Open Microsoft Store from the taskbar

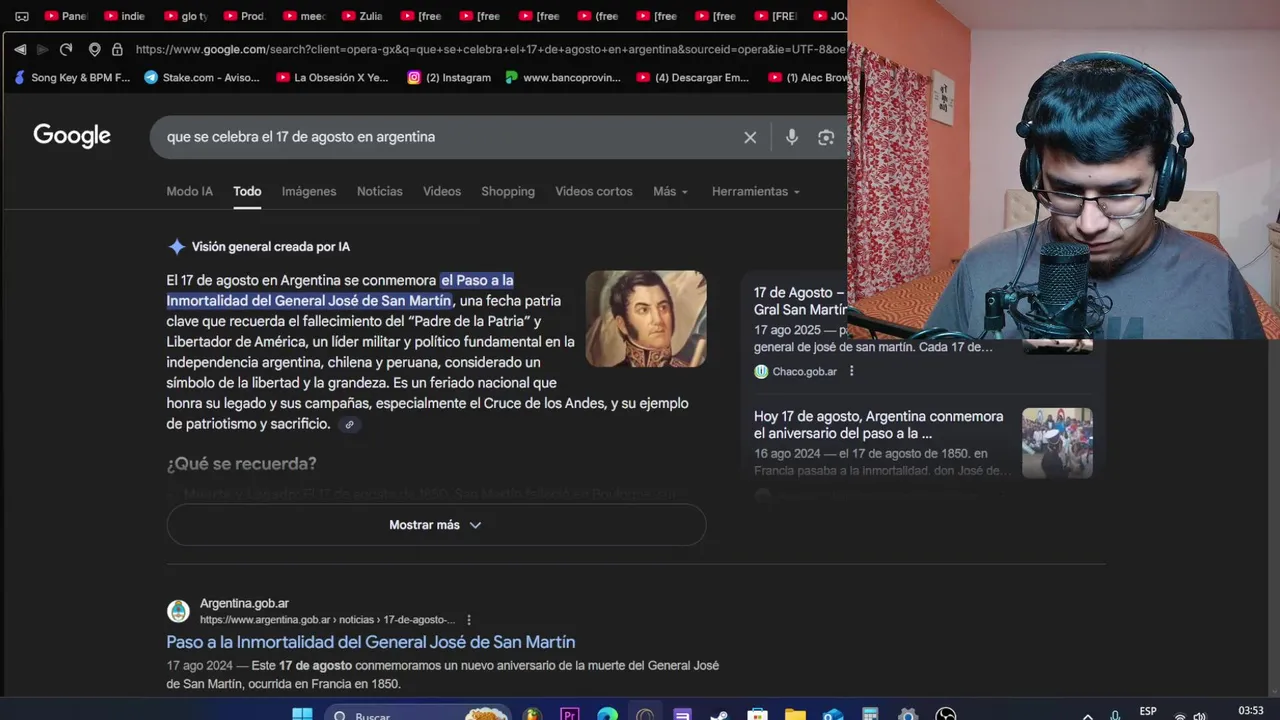757,714
